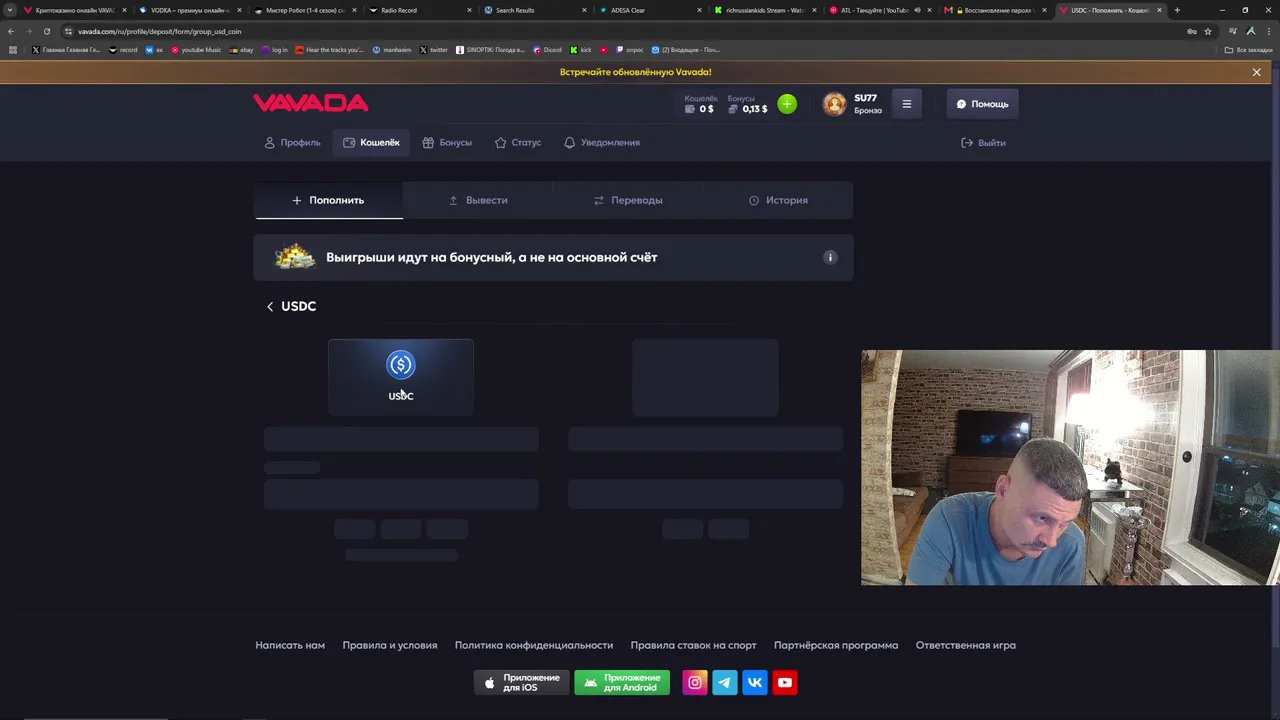Screen dimensions: 1280x720
Task: Select the USDC coin card
Action: [401, 377]
